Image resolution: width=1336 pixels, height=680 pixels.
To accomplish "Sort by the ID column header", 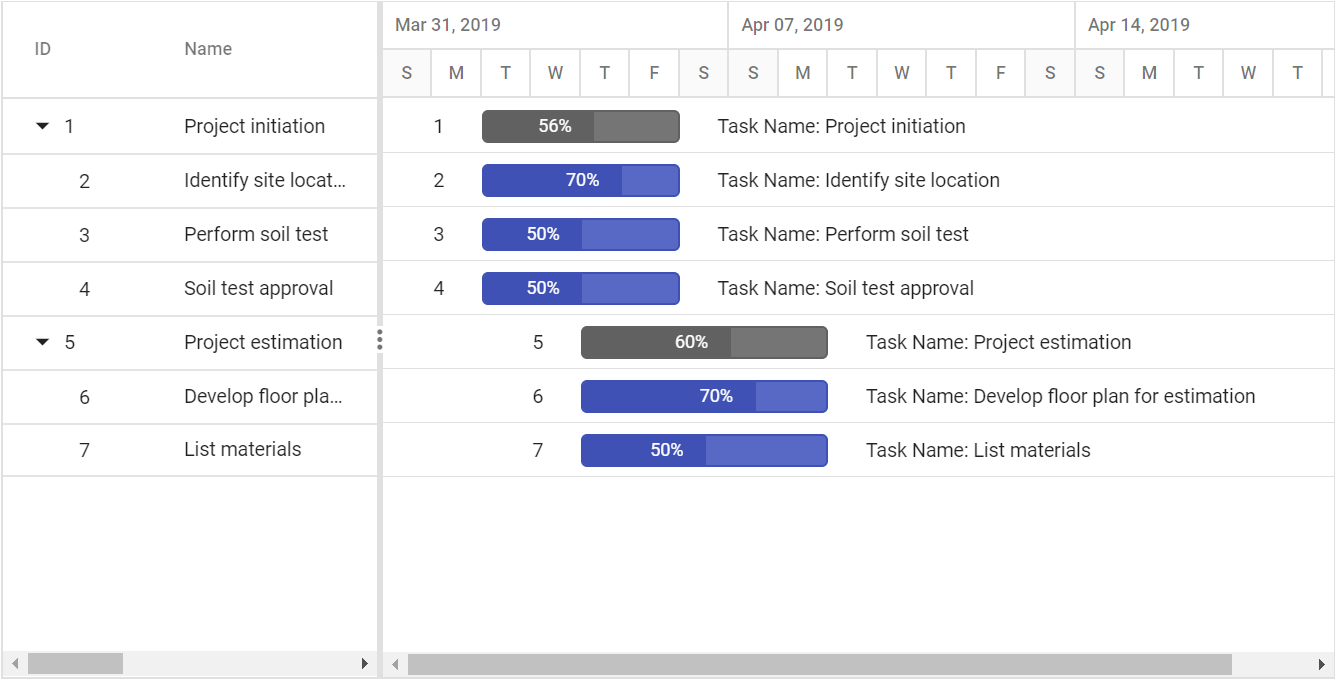I will 43,49.
